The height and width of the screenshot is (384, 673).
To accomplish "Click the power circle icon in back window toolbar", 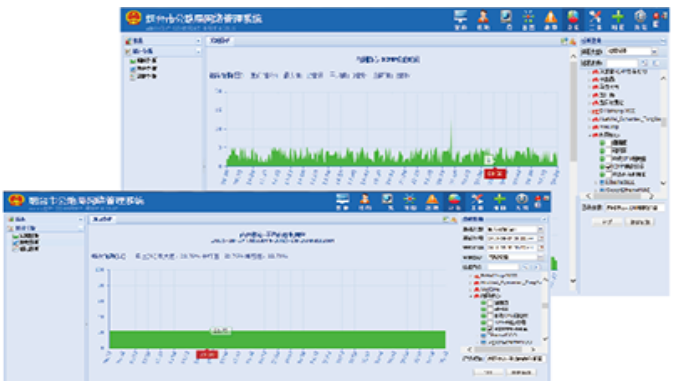I will (x=640, y=18).
